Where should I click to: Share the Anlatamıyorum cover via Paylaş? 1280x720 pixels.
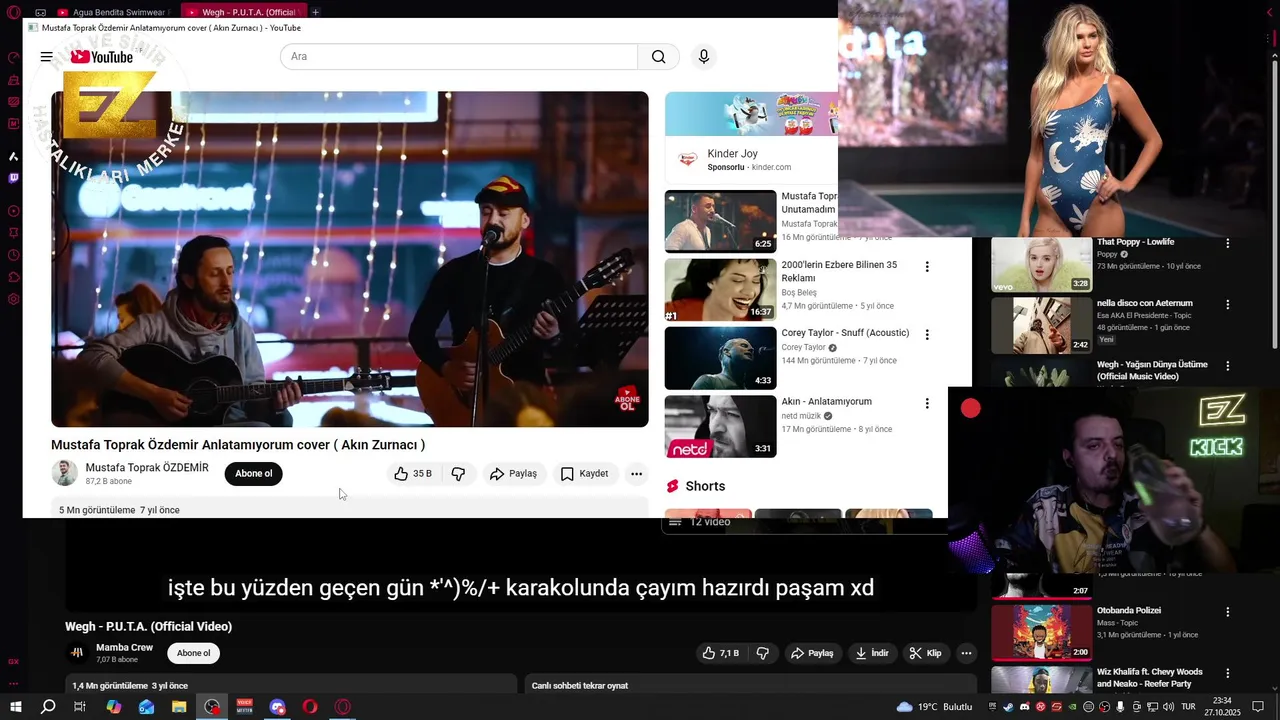click(514, 474)
